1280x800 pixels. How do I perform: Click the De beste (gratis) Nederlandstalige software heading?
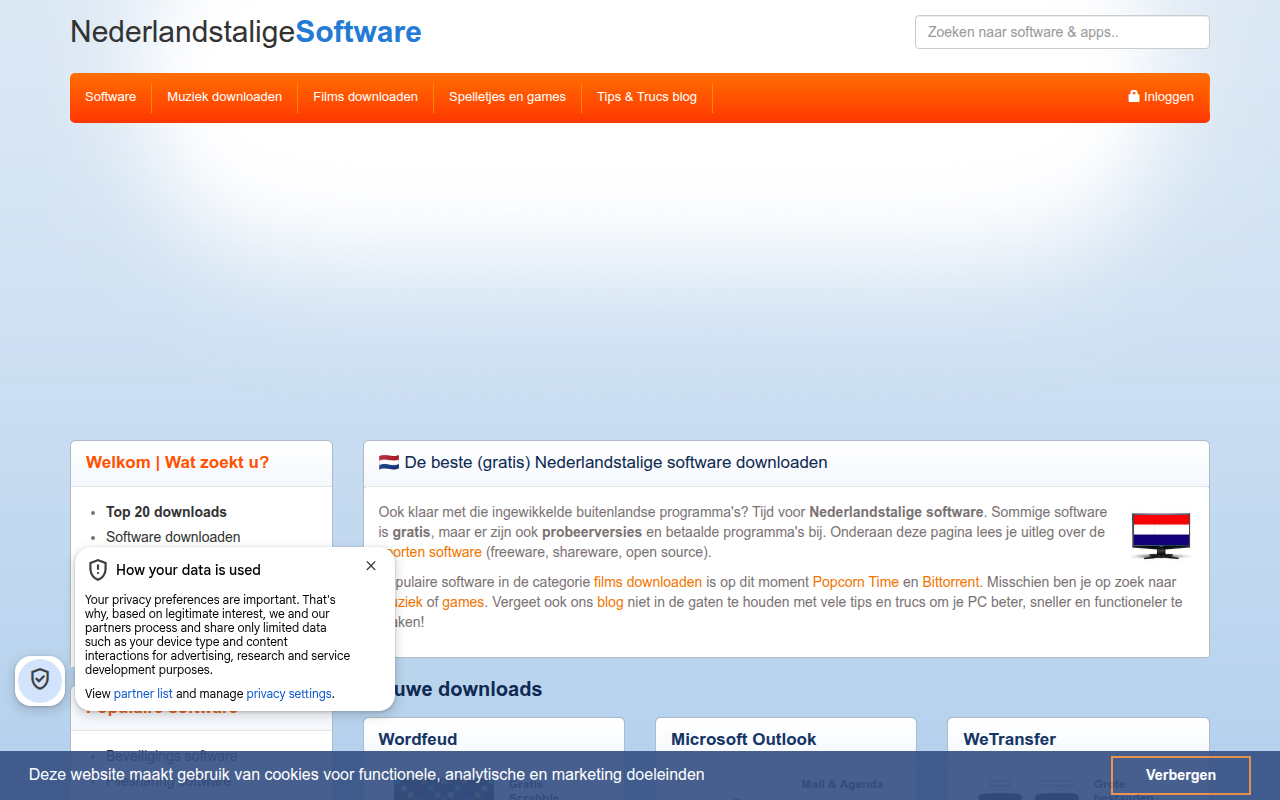[603, 462]
